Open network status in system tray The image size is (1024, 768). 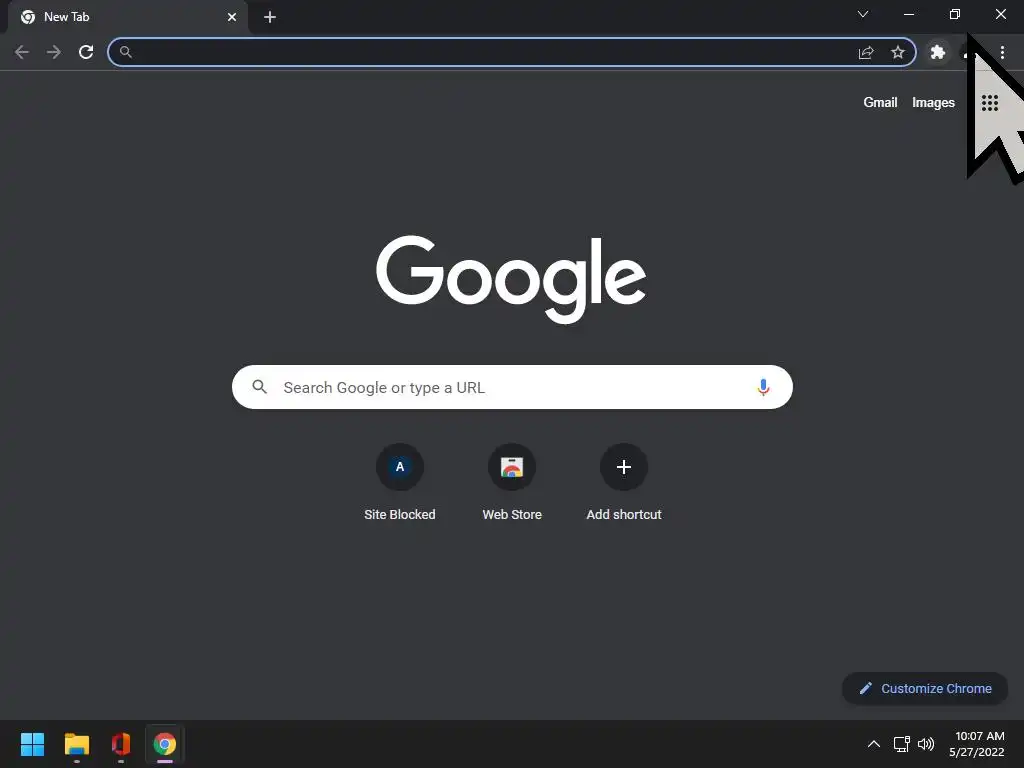click(902, 744)
